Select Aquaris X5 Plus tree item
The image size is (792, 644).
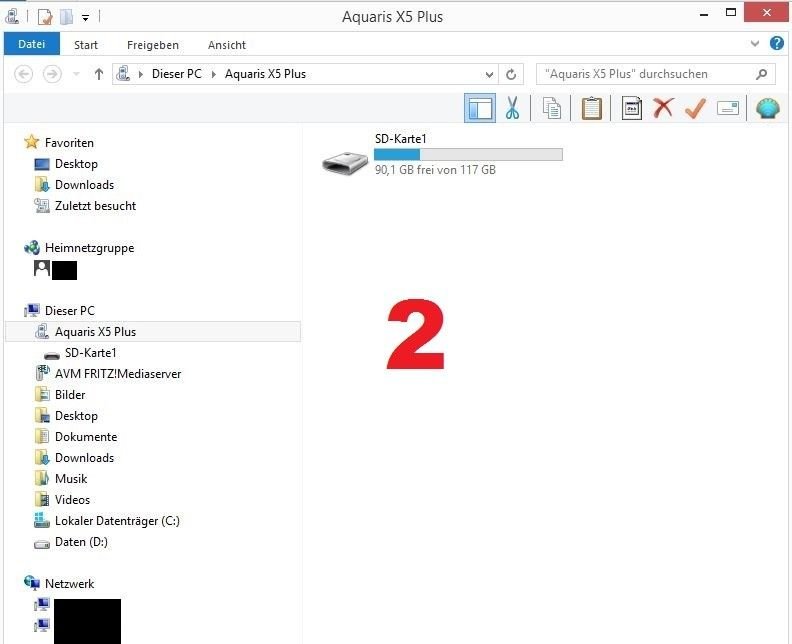tap(153, 332)
